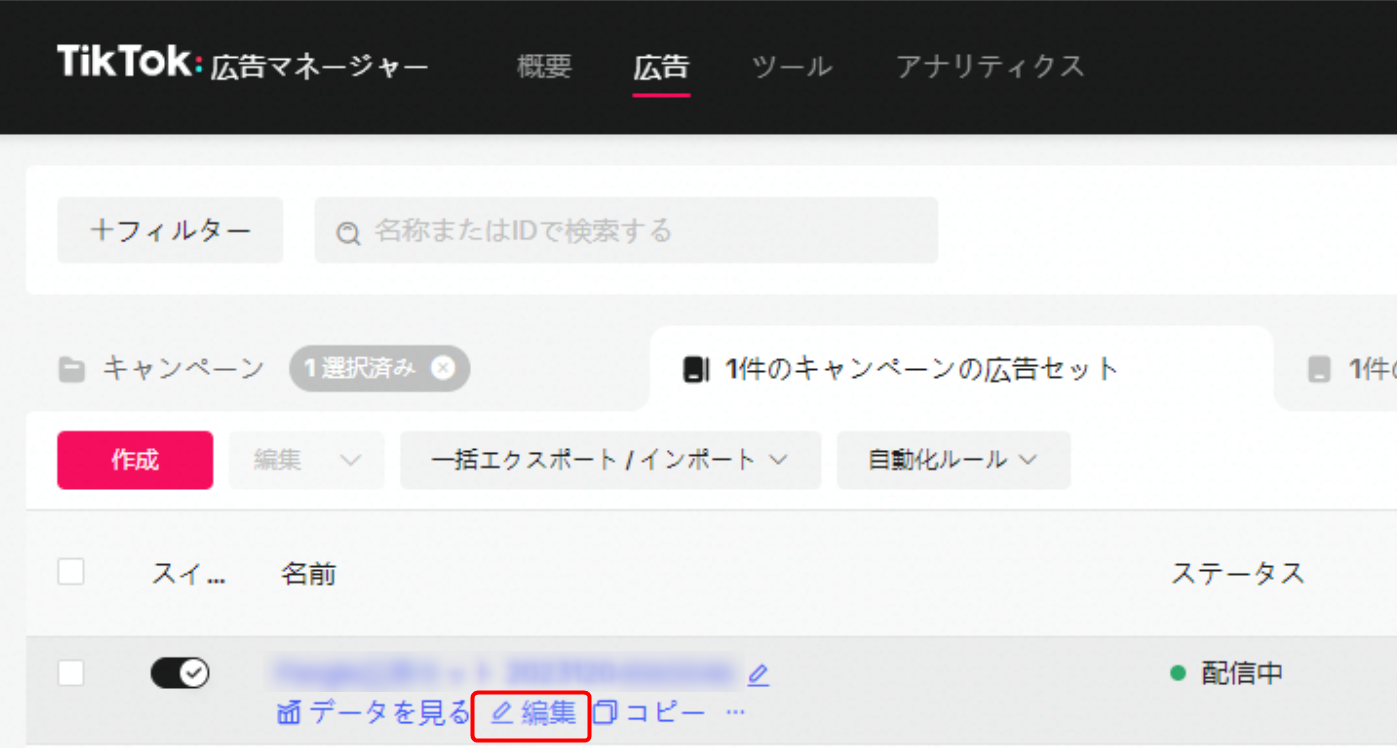Click the キャンペーン folder icon
Screen dimensions: 1397x748
(x=71, y=370)
